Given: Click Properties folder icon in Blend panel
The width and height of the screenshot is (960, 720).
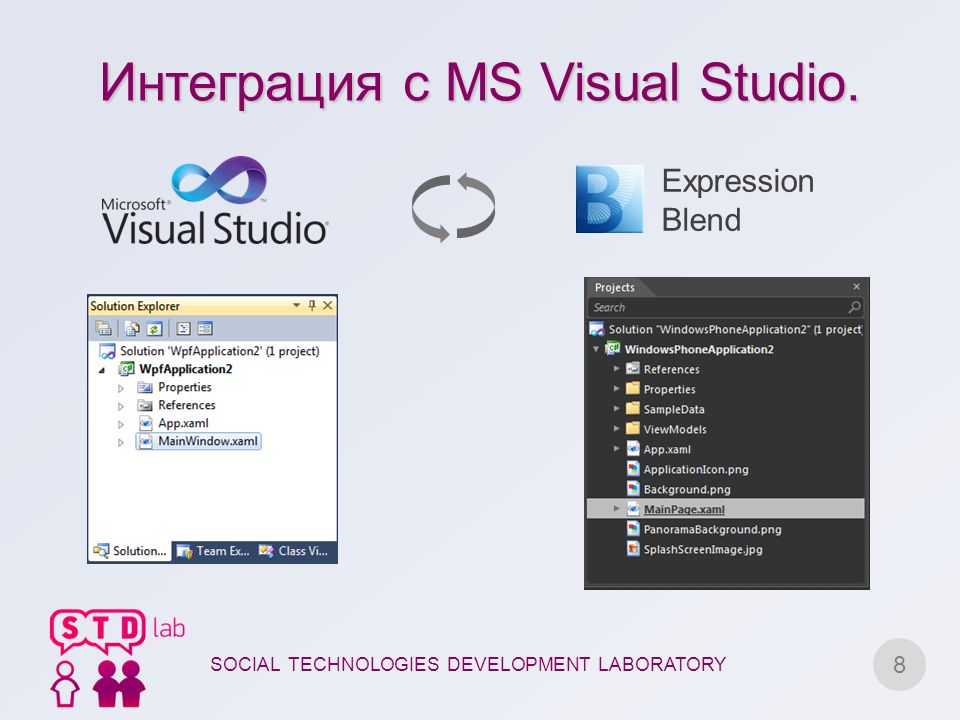Looking at the screenshot, I should (x=633, y=389).
